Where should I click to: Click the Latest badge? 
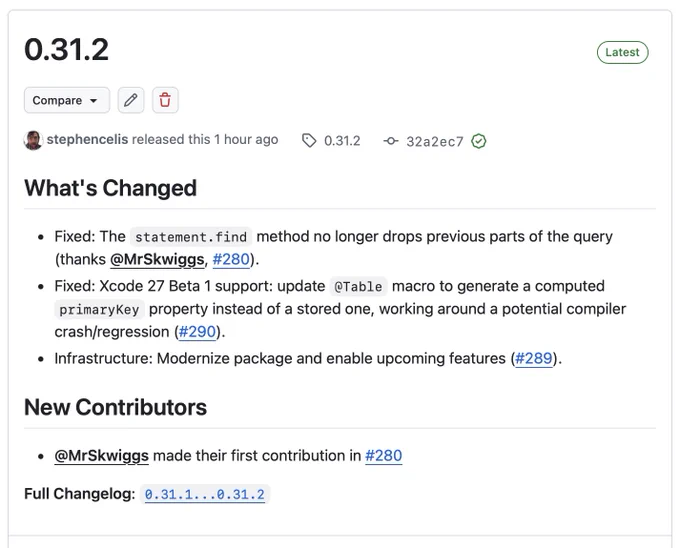622,52
